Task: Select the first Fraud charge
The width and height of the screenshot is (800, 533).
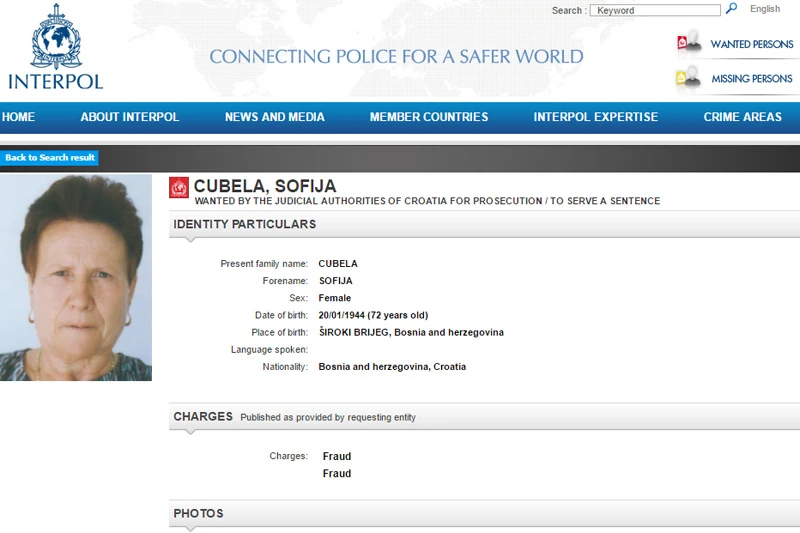Action: 337,456
